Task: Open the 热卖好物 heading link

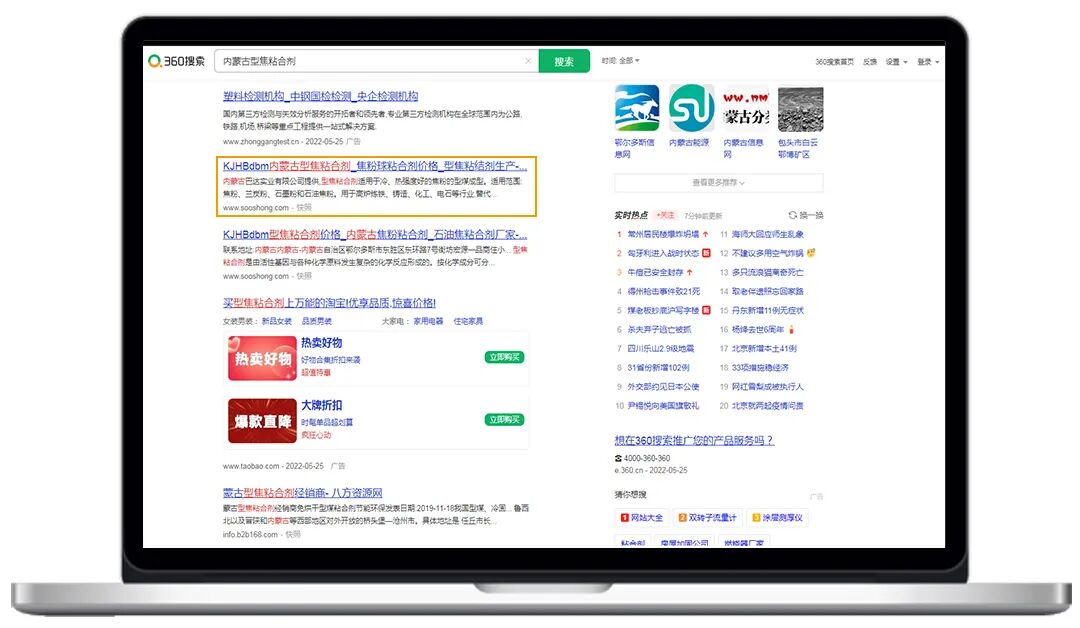Action: pos(322,343)
